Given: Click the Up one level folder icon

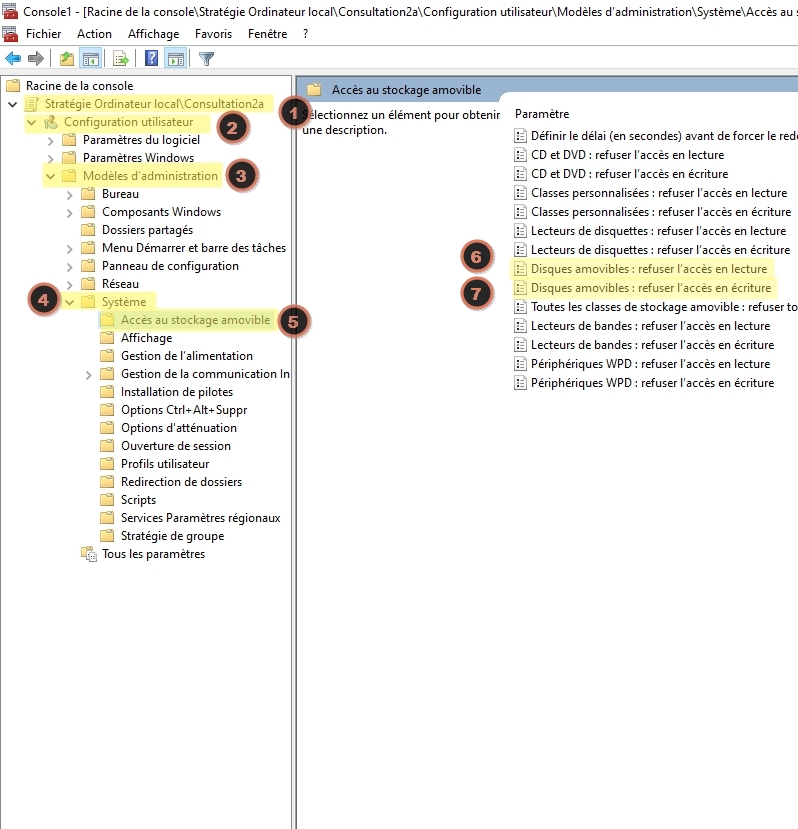Looking at the screenshot, I should (x=67, y=58).
